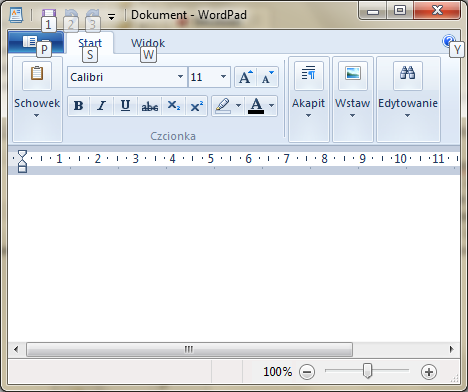Open font color dropdown arrow
Viewport: 468px width, 392px height.
pos(272,106)
